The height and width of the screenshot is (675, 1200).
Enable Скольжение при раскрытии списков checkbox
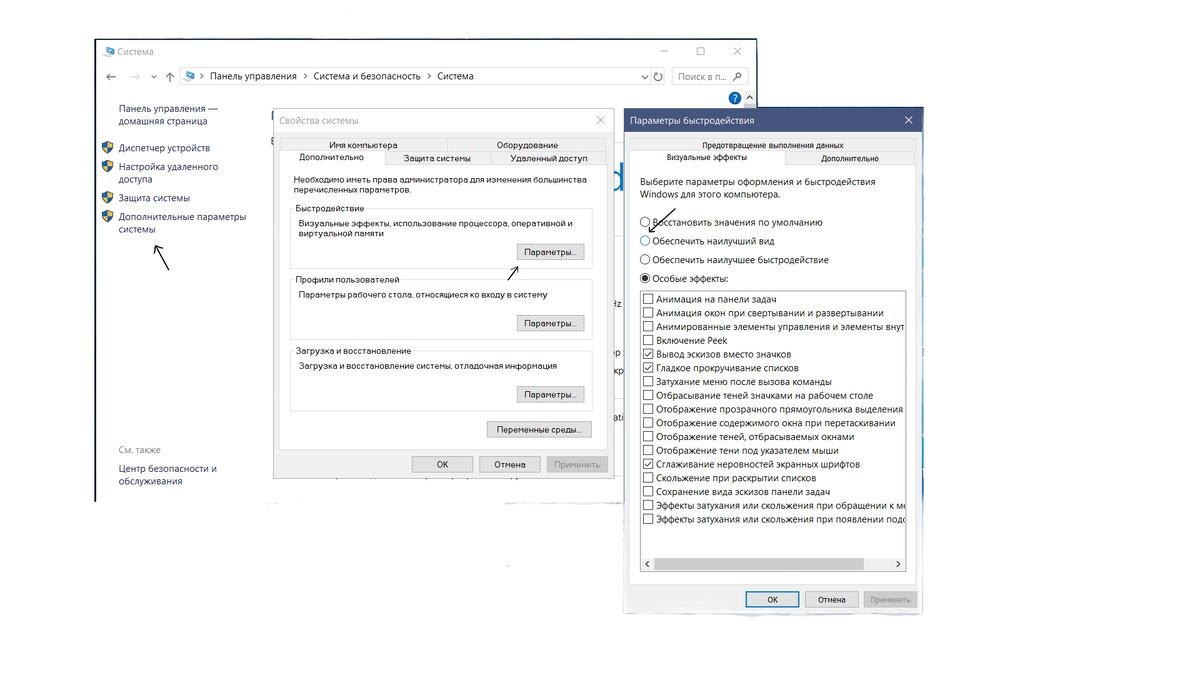click(649, 478)
